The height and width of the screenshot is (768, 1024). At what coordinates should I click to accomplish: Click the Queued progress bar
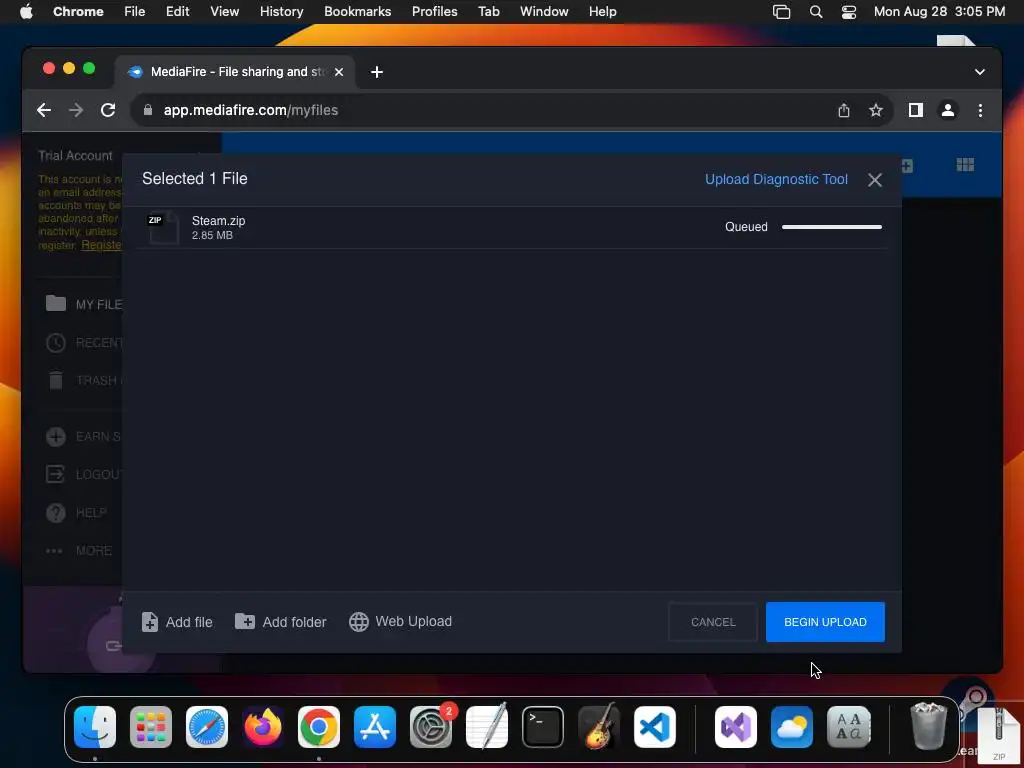pos(832,227)
